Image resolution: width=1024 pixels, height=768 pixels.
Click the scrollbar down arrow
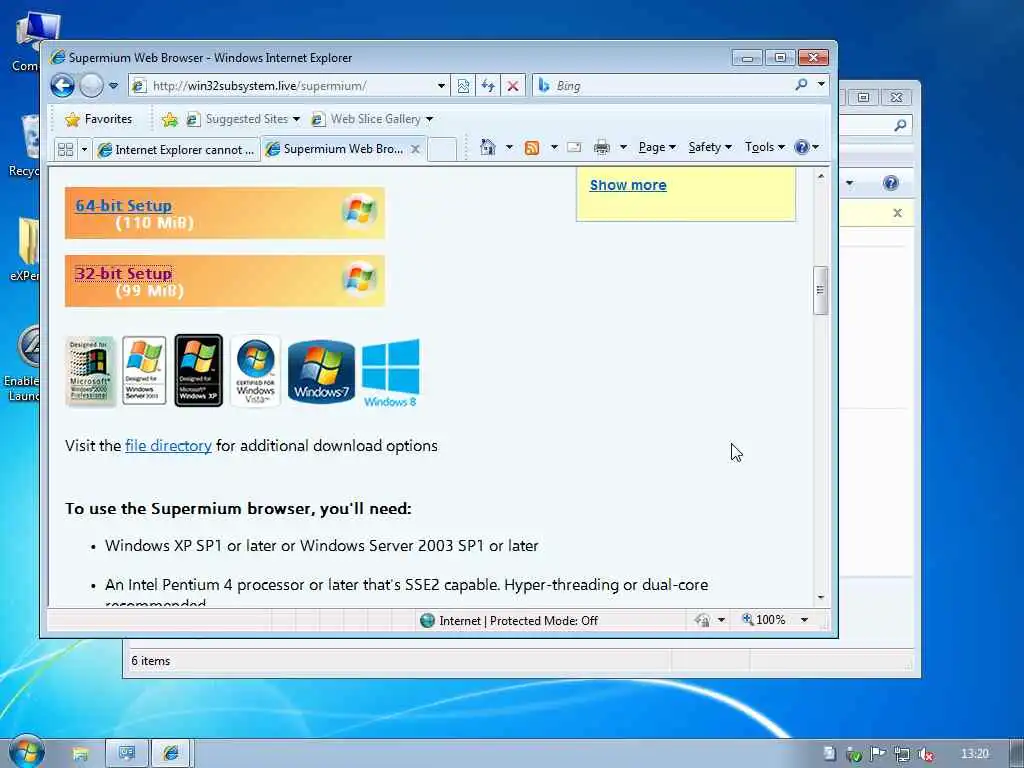click(821, 598)
